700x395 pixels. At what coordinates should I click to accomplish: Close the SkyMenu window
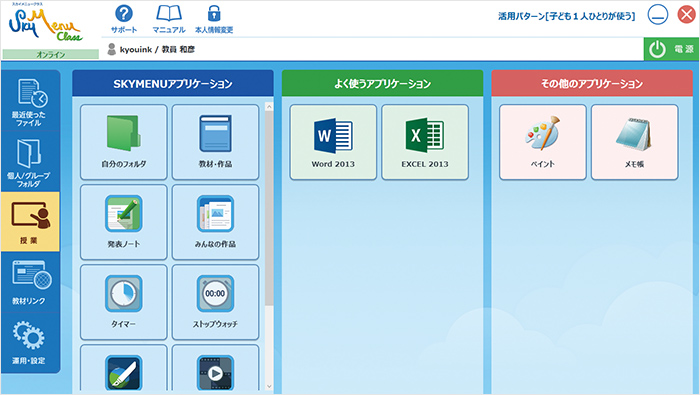(687, 14)
